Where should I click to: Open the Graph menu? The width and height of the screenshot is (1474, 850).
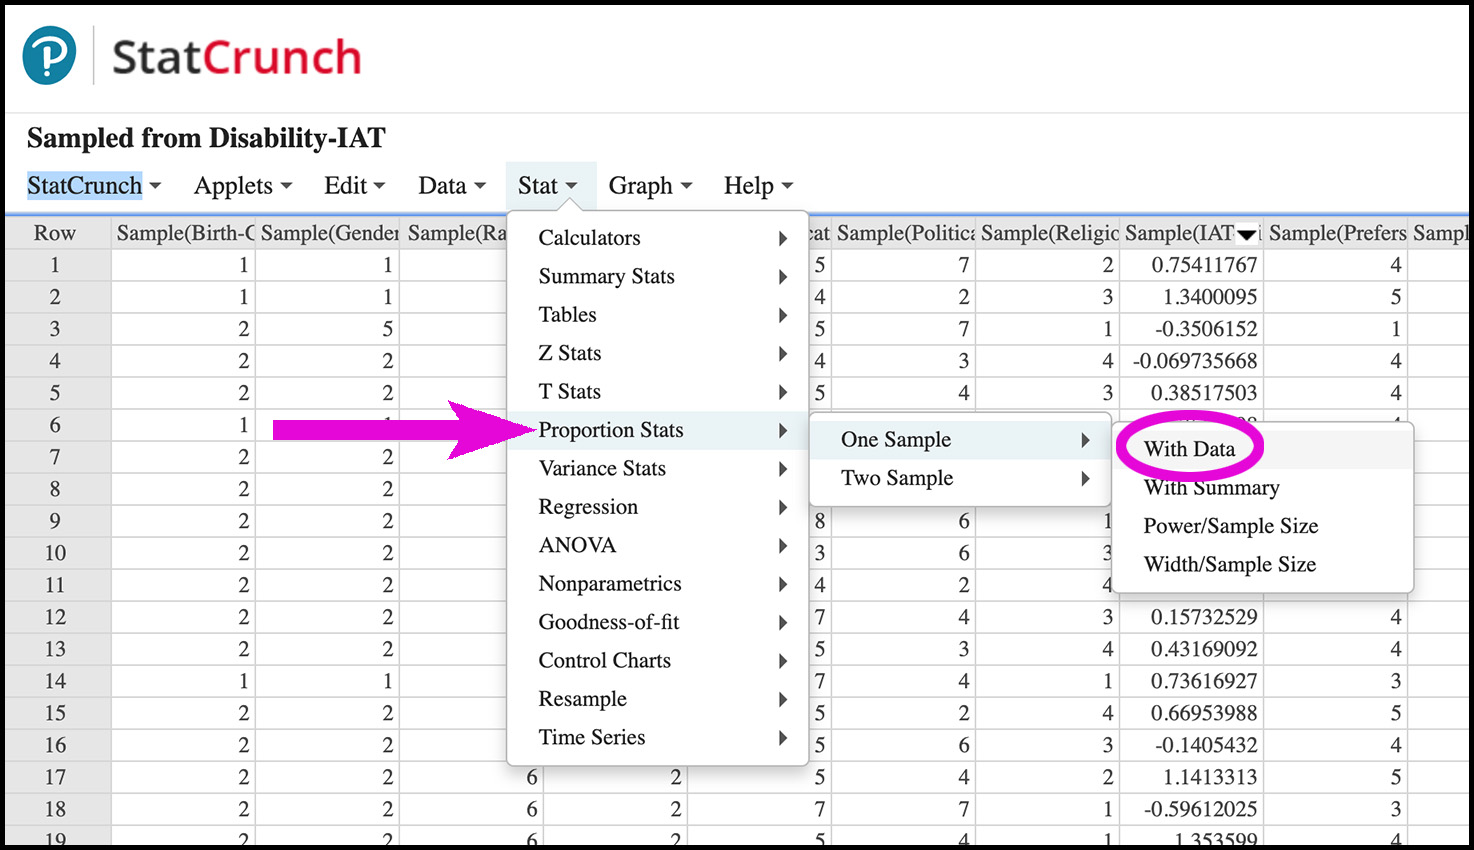[x=650, y=186]
